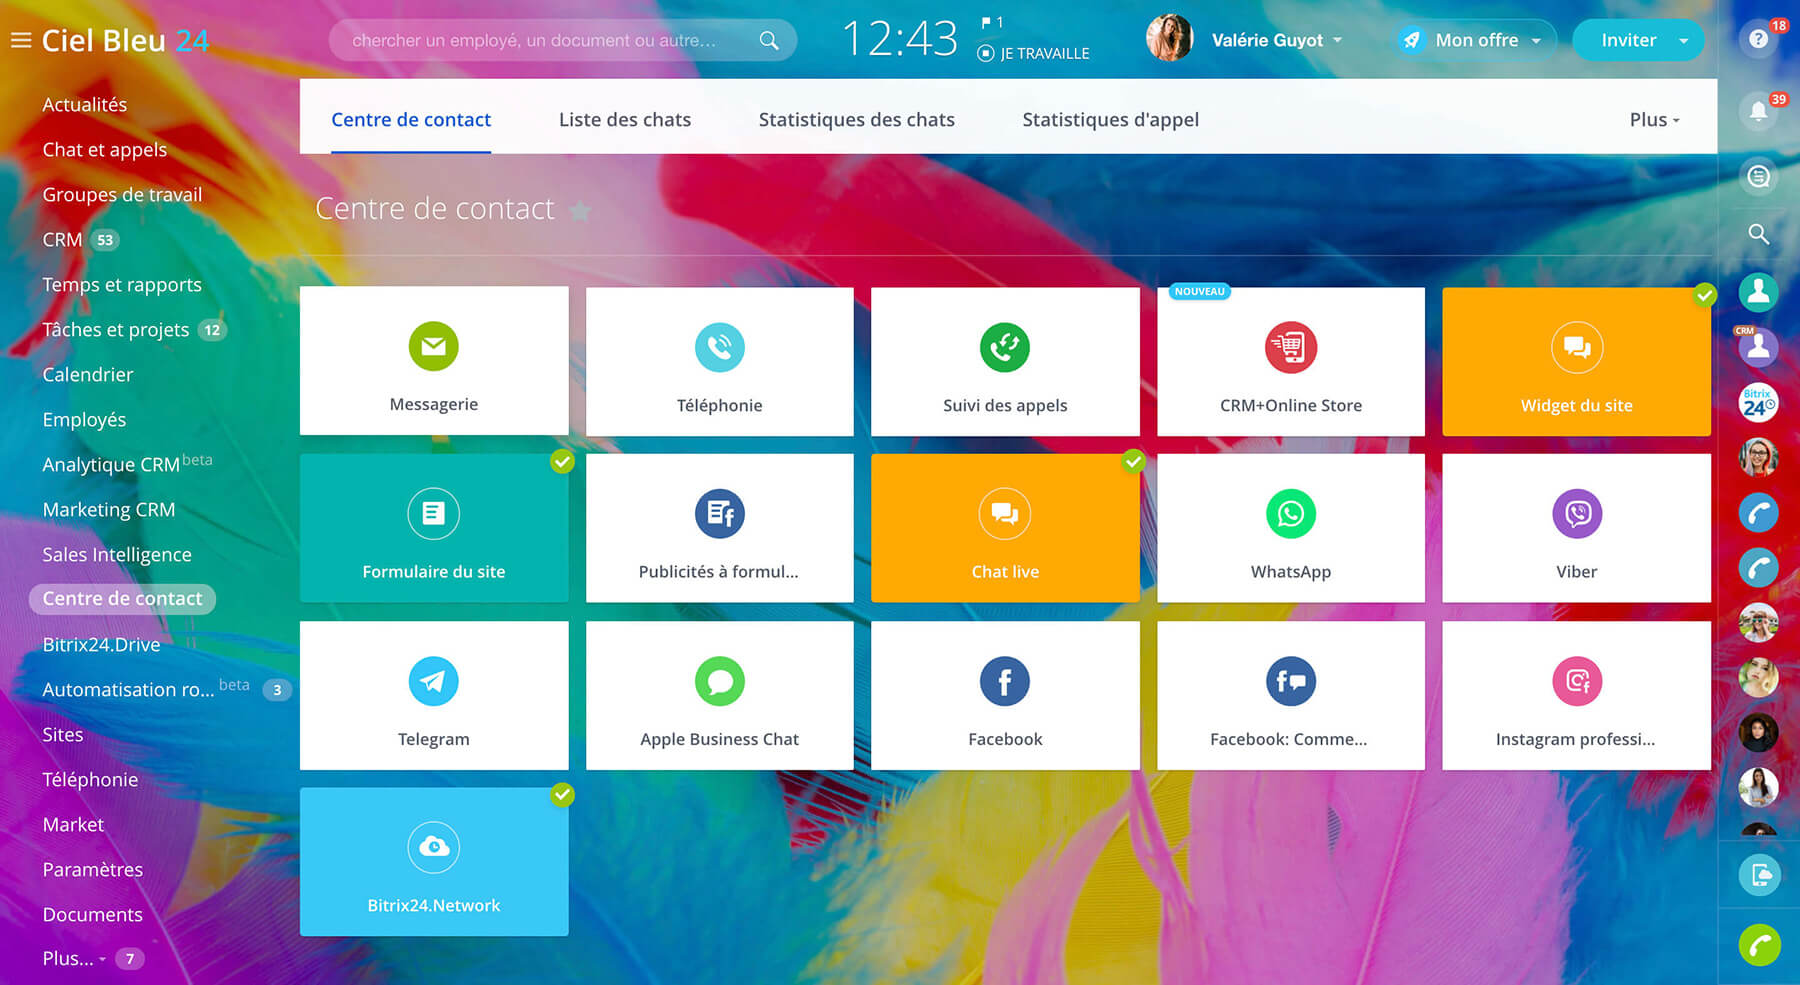Open Groupes de travail menu item

tap(122, 194)
